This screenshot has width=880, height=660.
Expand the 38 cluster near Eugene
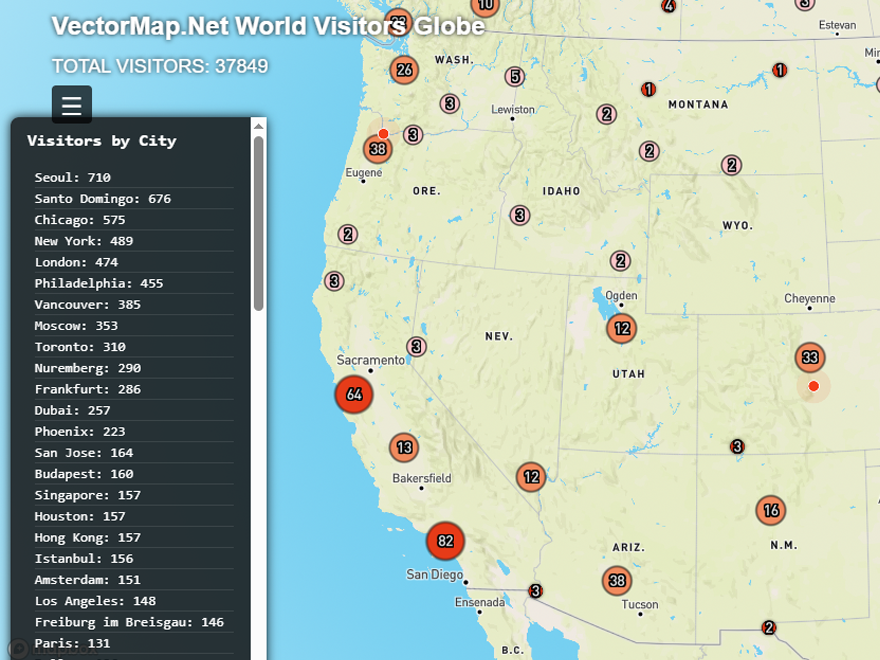[377, 150]
